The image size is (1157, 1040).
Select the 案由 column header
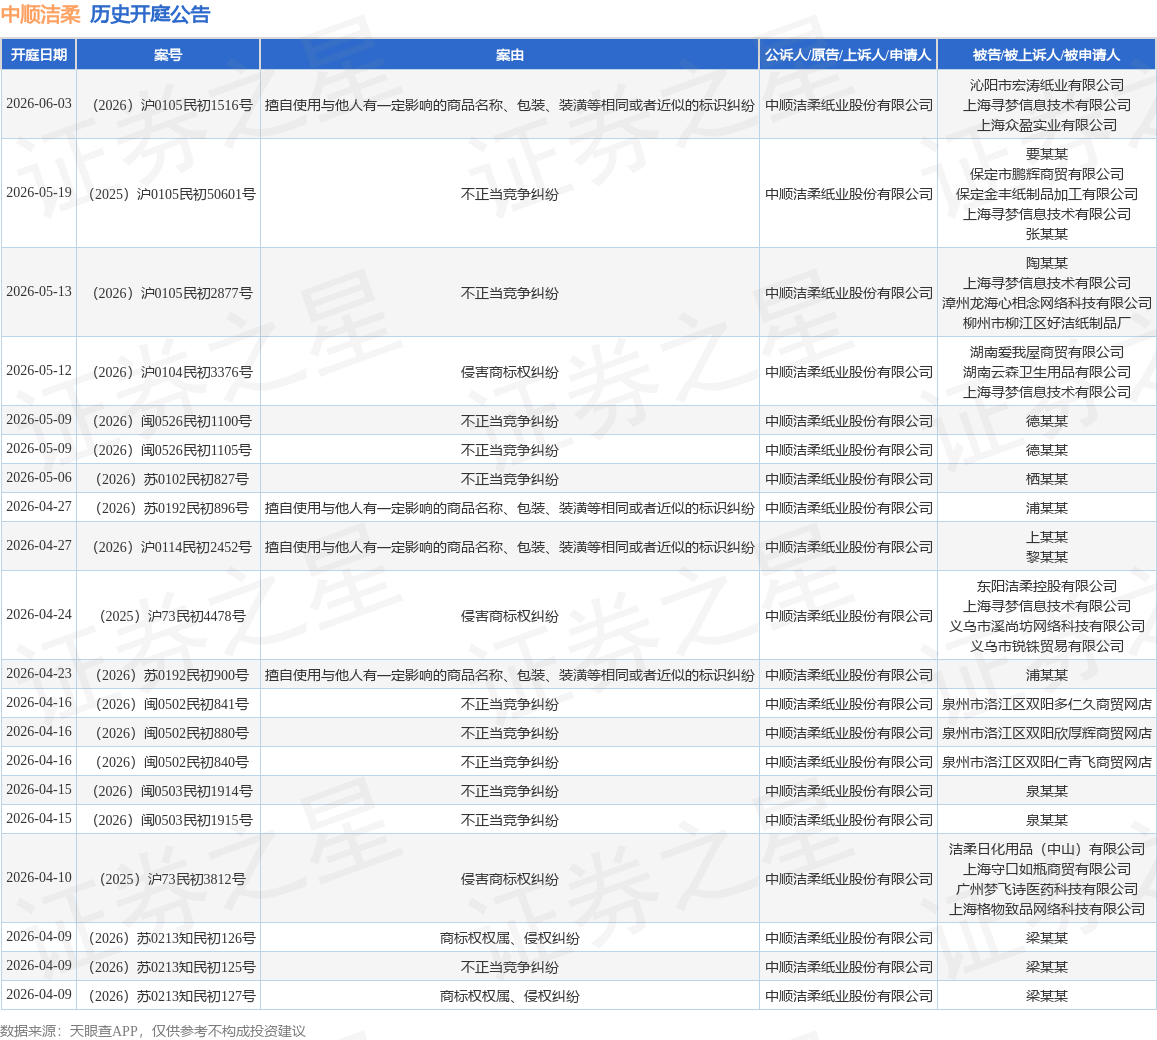tap(509, 55)
